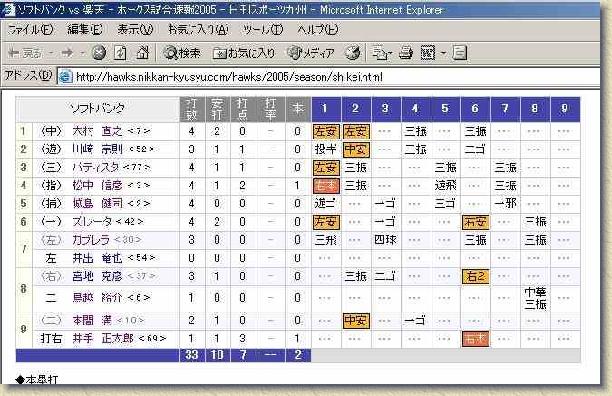Open the お気に入り(A) menu

(x=198, y=29)
